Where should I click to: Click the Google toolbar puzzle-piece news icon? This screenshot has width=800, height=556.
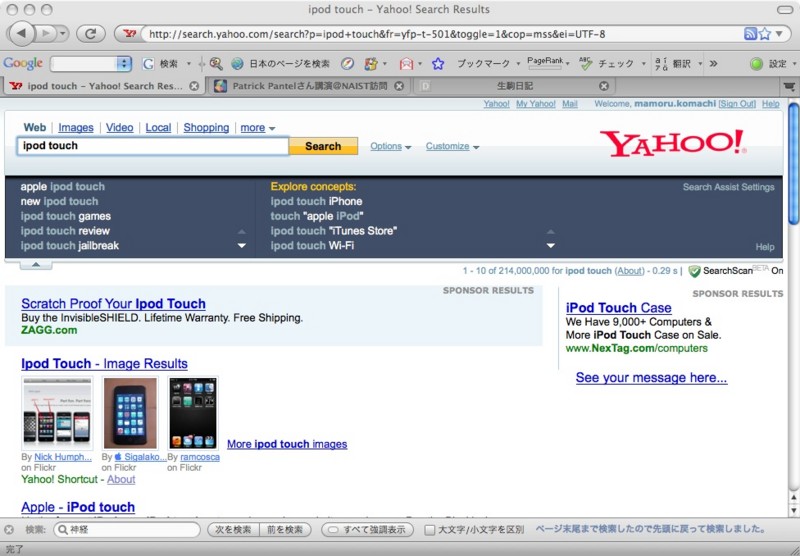tap(371, 63)
